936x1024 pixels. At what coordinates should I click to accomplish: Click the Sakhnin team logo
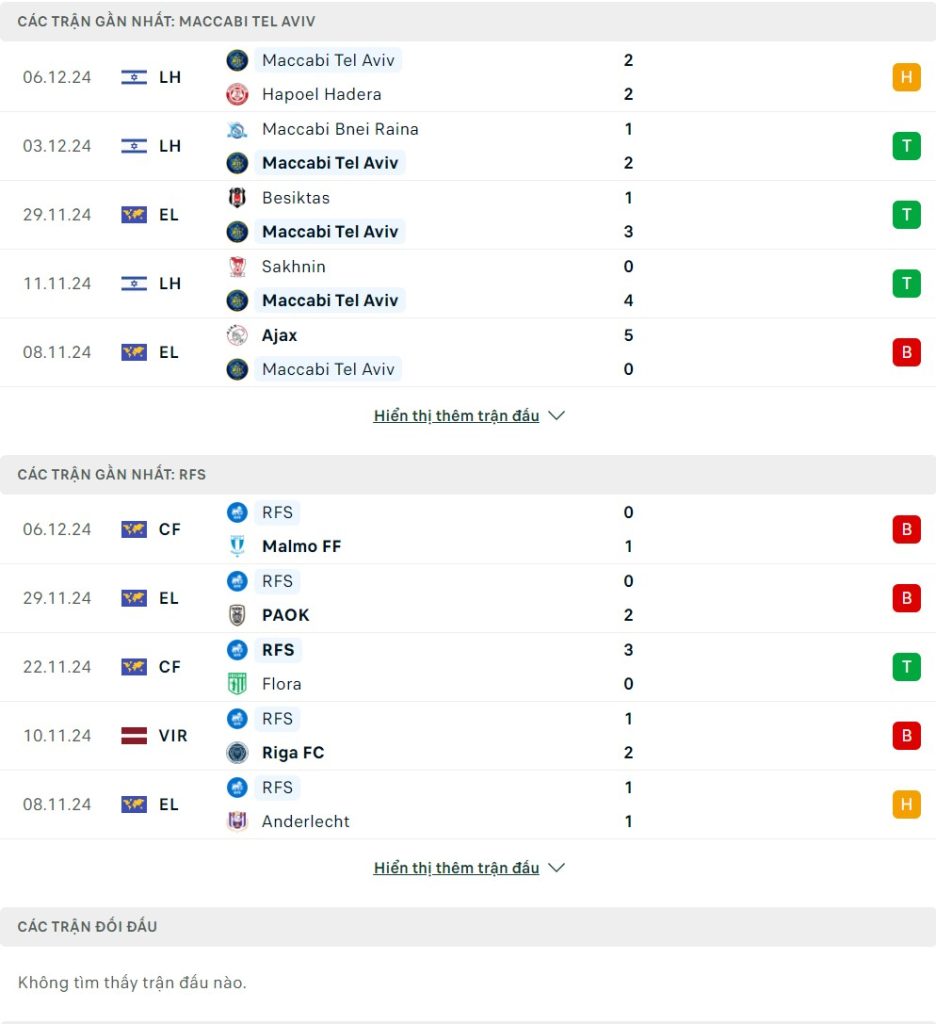237,267
